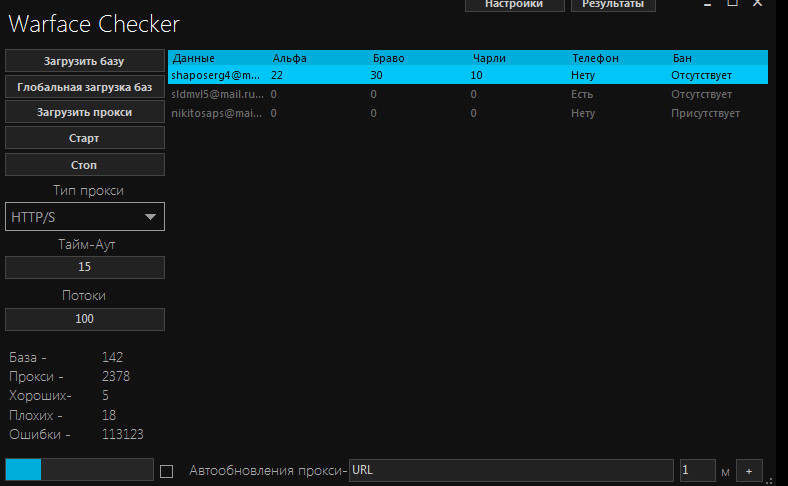Click Браво value 30 in shaposerg4 row

[376, 75]
